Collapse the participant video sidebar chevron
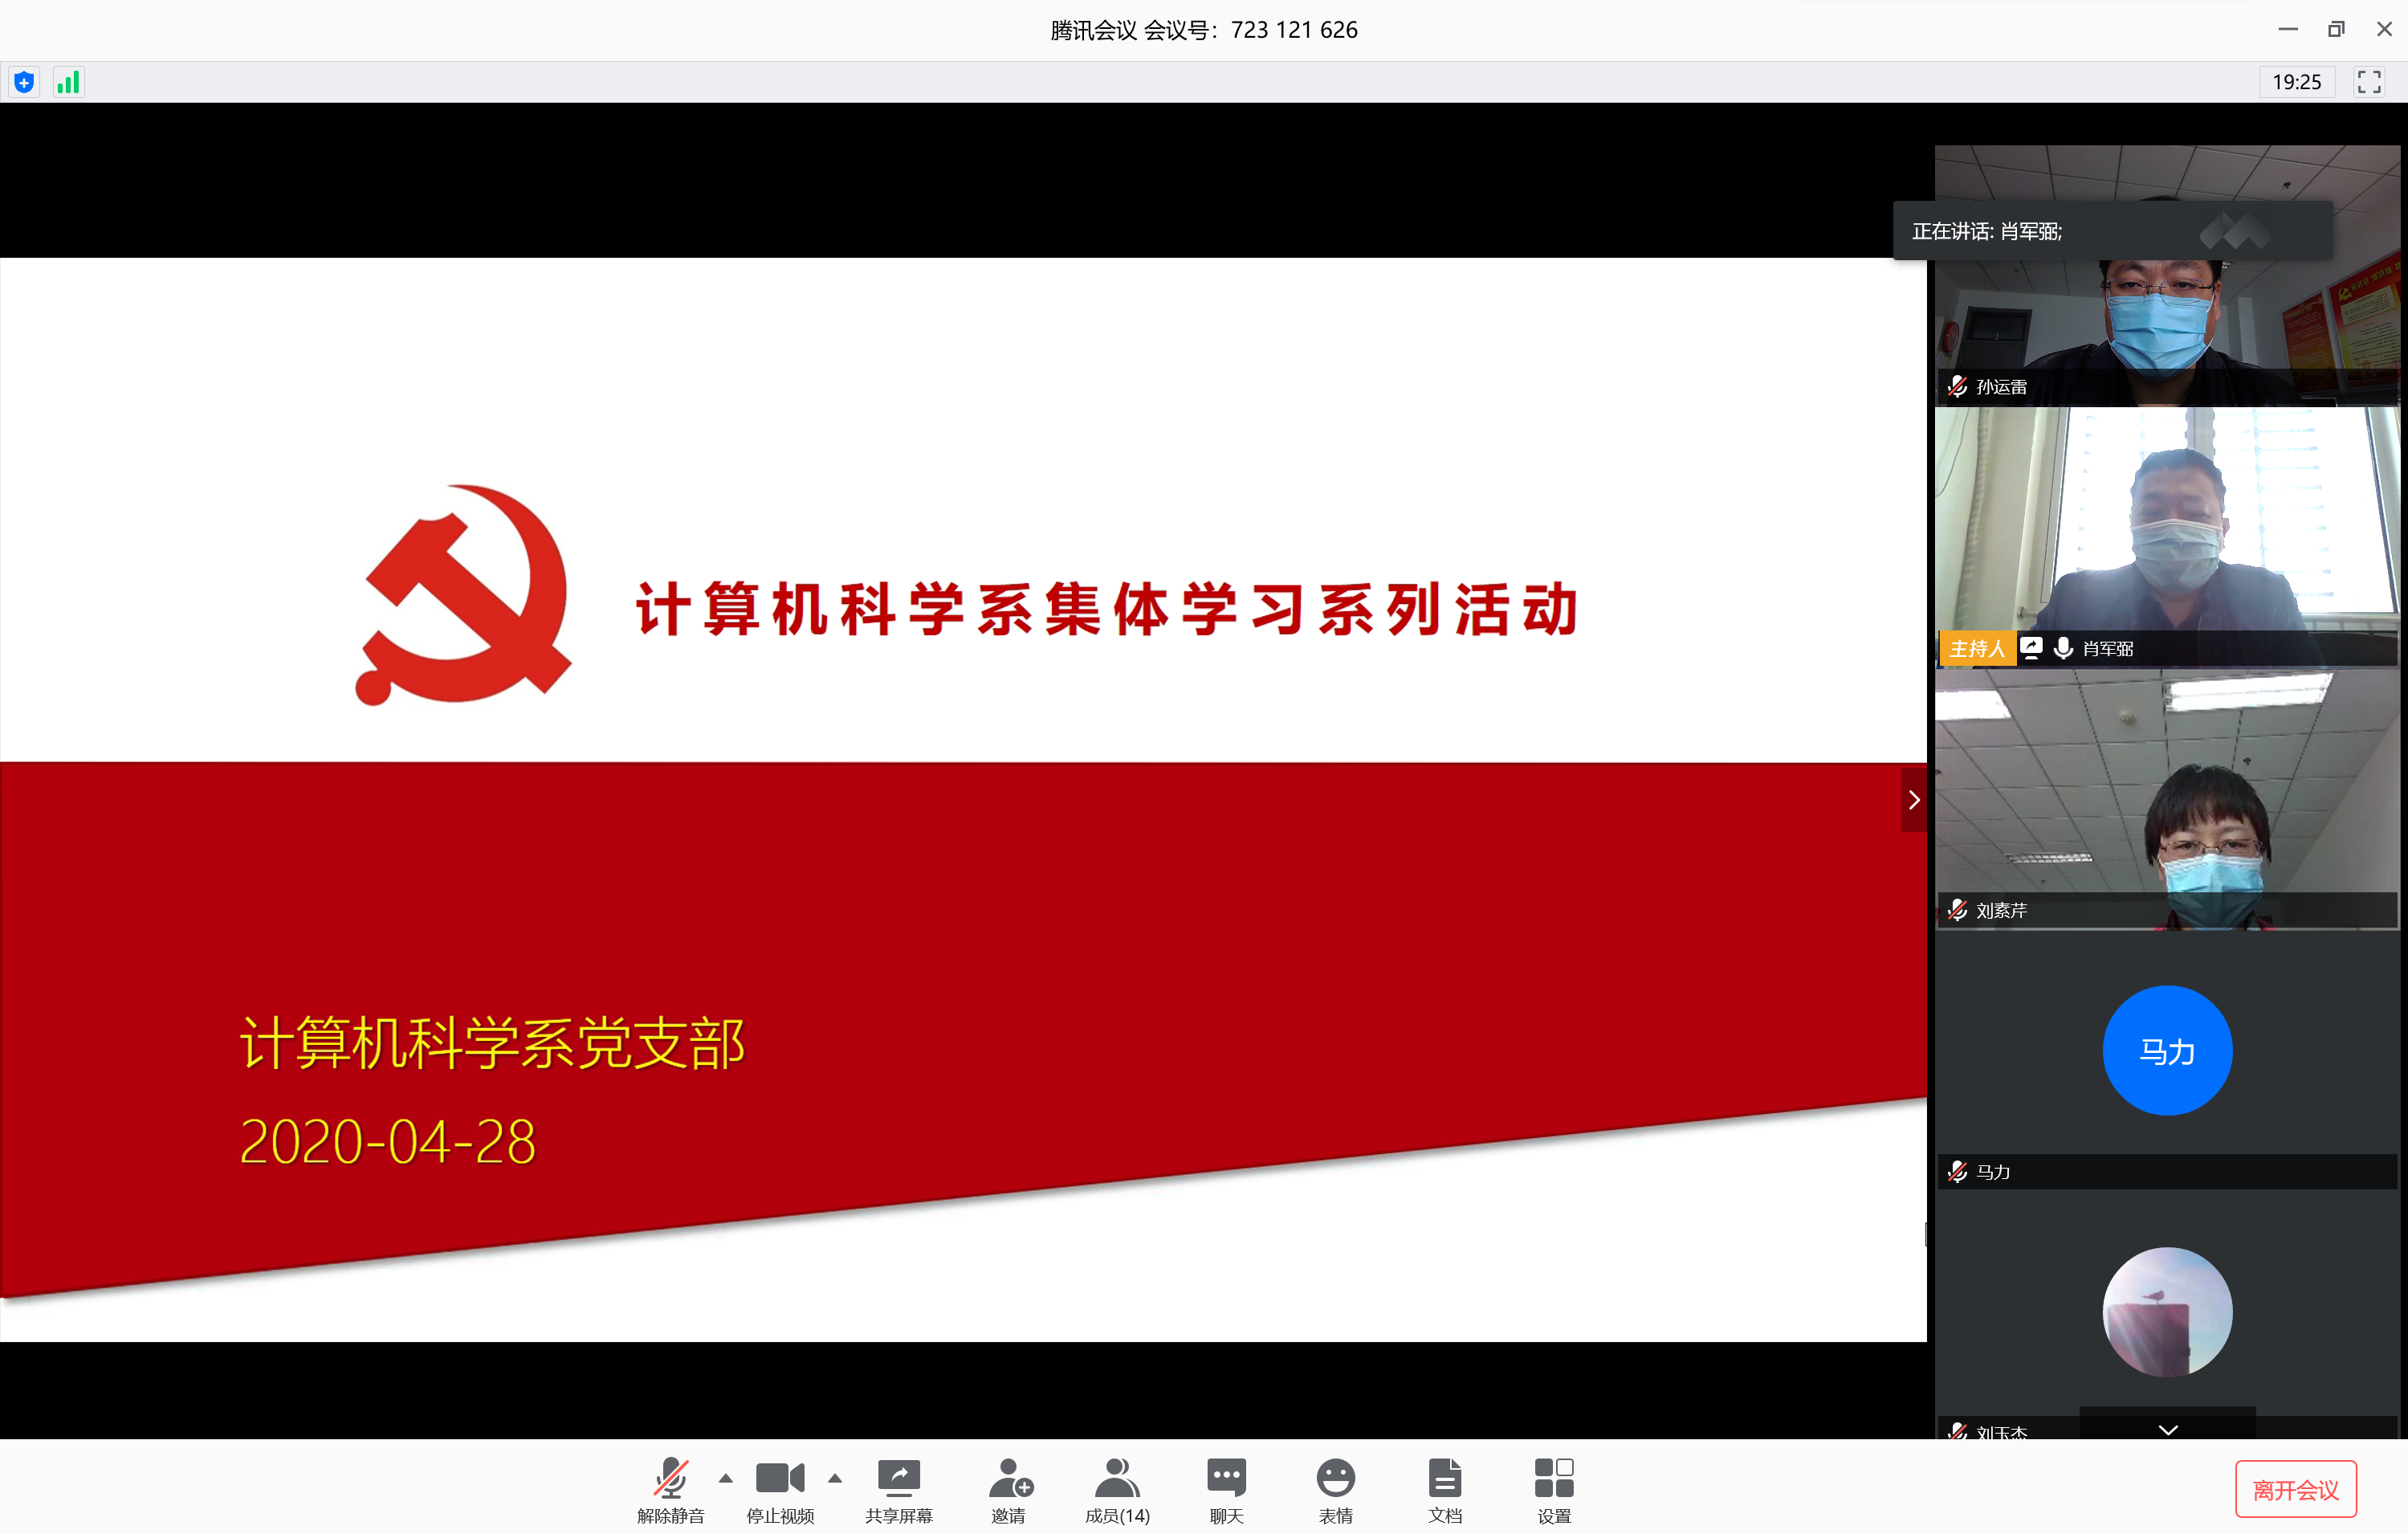The width and height of the screenshot is (2408, 1534). (1914, 799)
